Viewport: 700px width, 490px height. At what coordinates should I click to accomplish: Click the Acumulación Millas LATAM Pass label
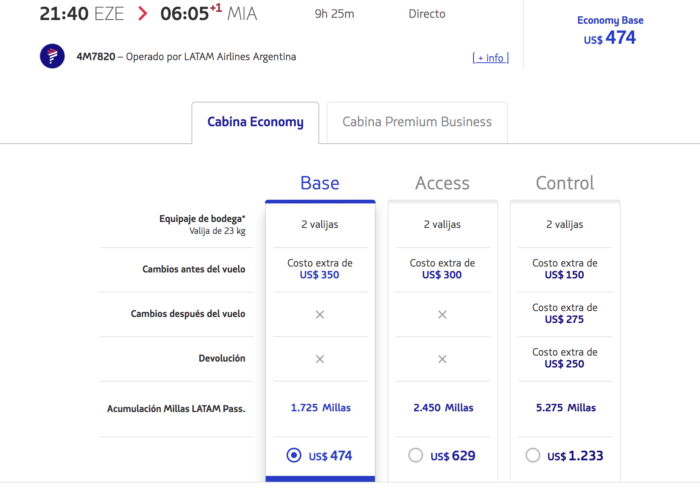click(x=176, y=409)
